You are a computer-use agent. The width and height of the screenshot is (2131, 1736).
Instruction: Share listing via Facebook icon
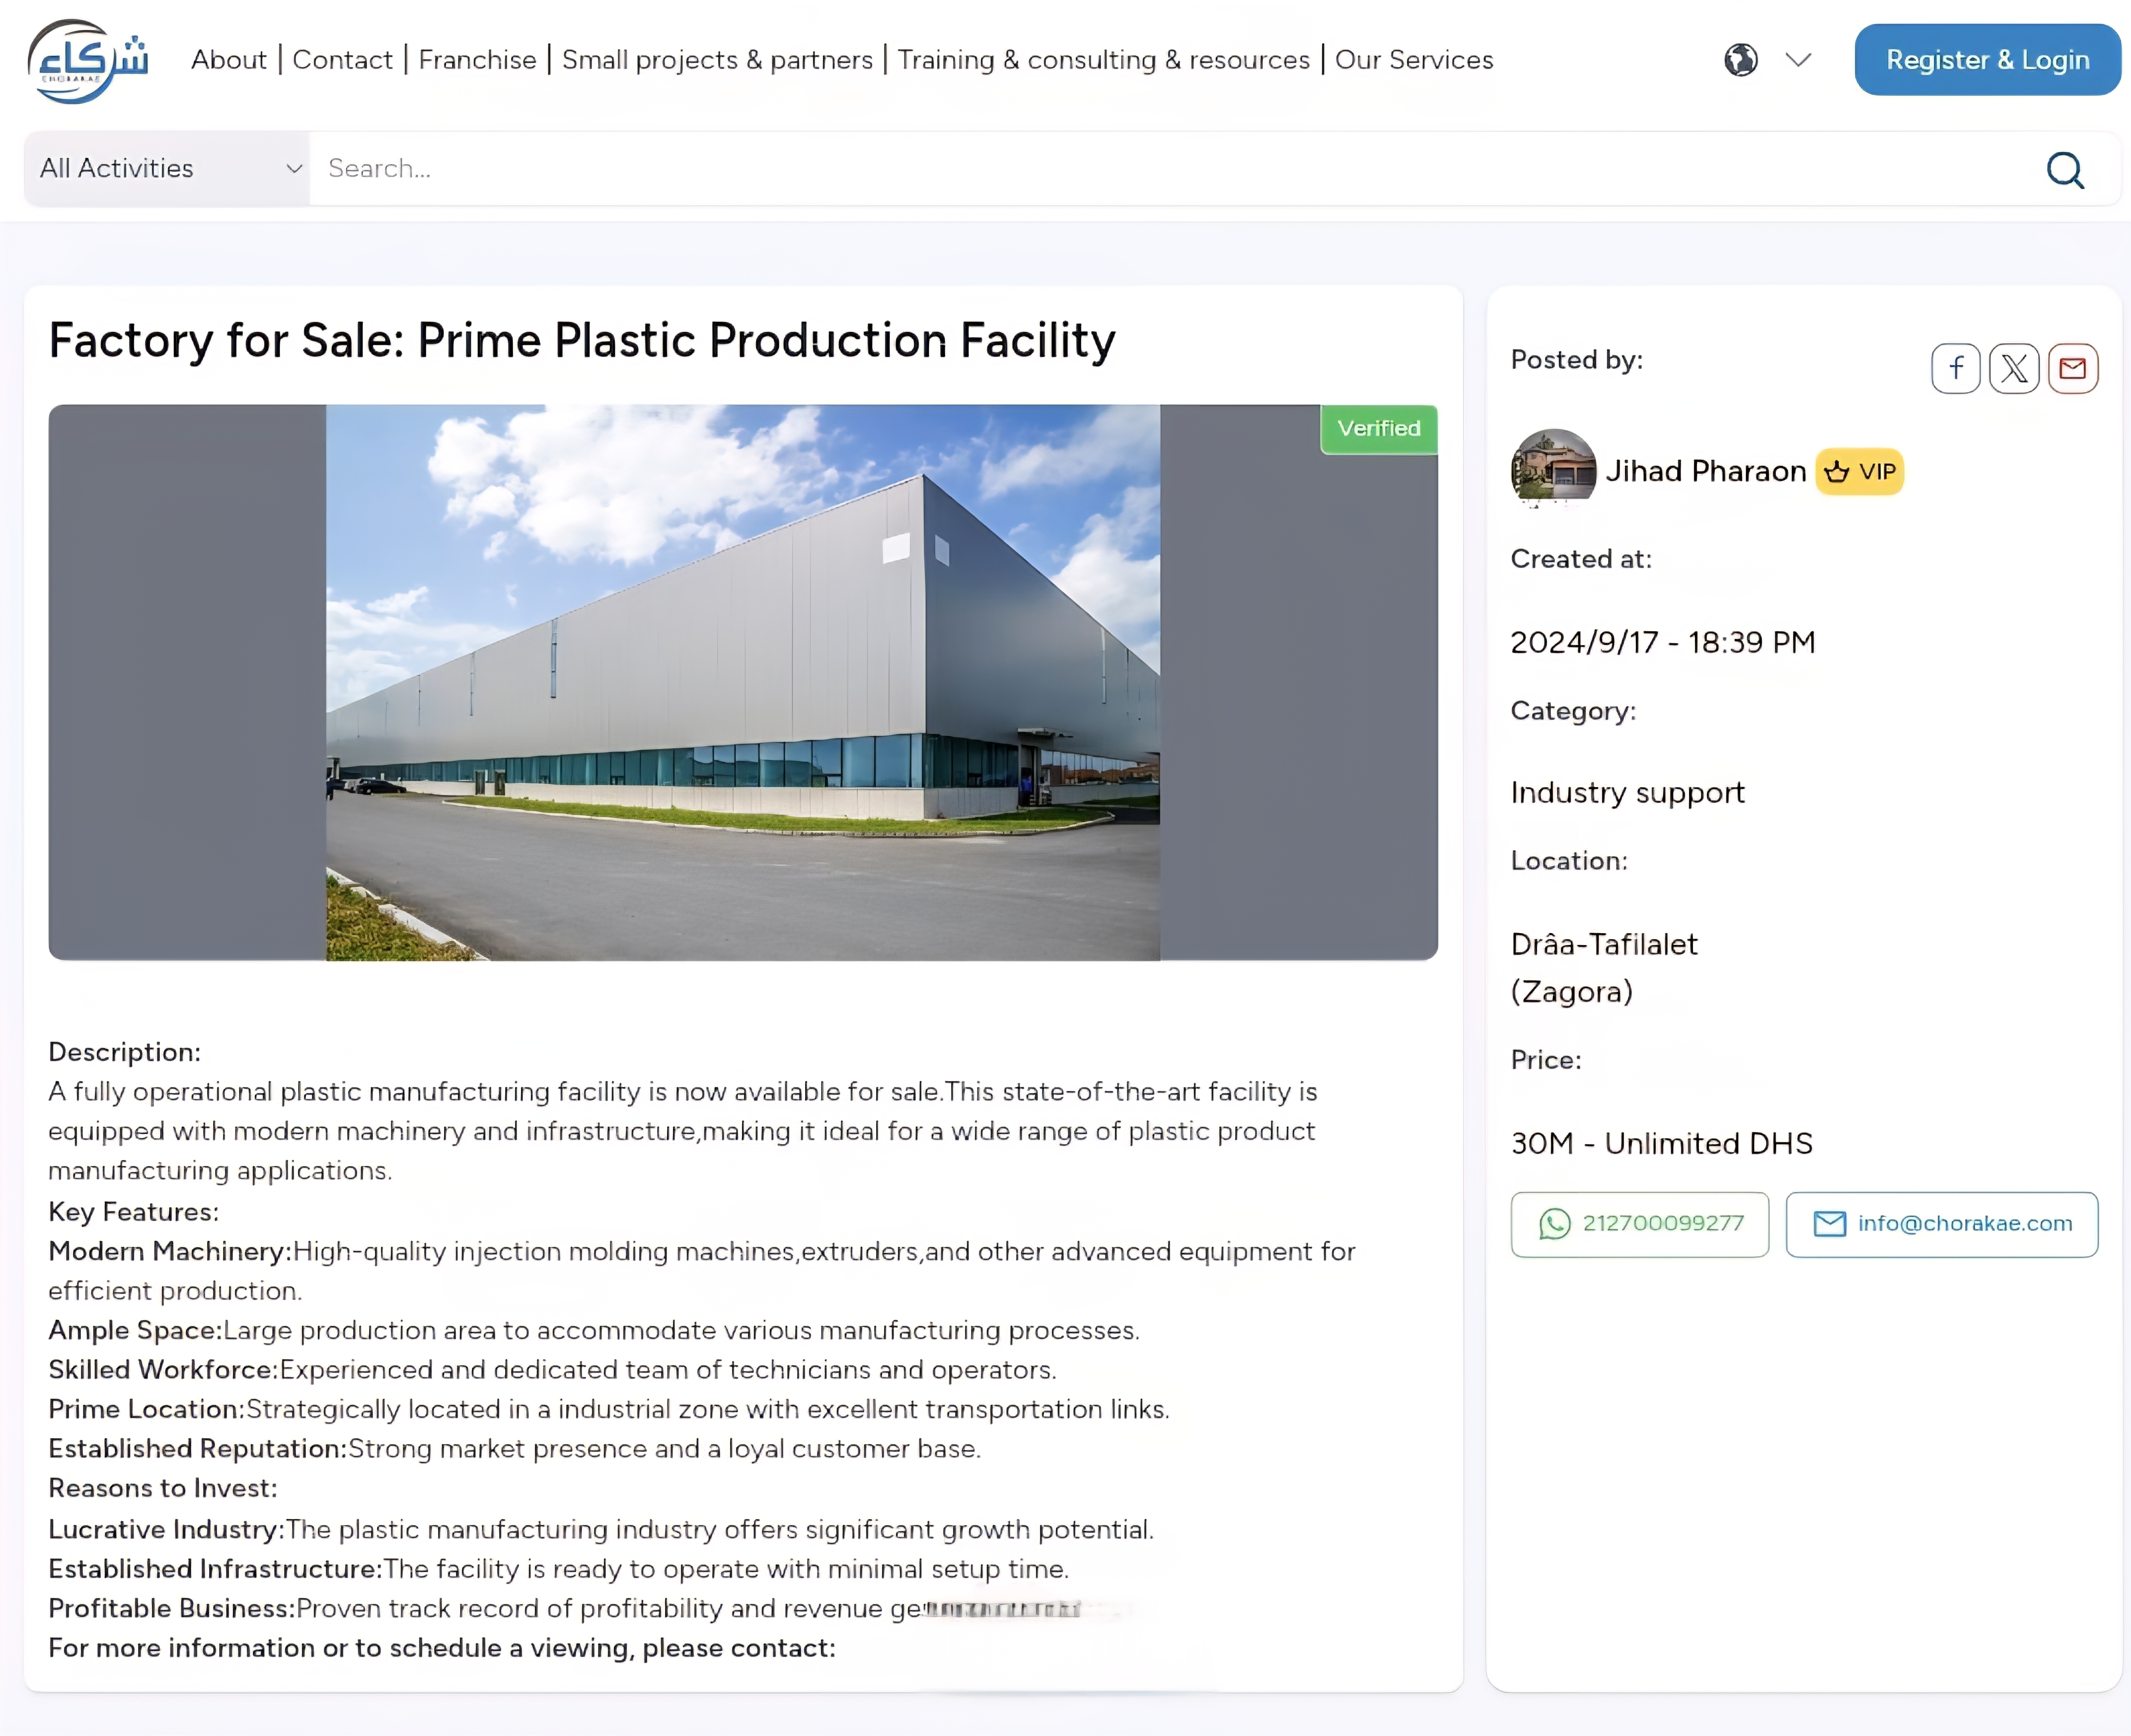[1955, 369]
